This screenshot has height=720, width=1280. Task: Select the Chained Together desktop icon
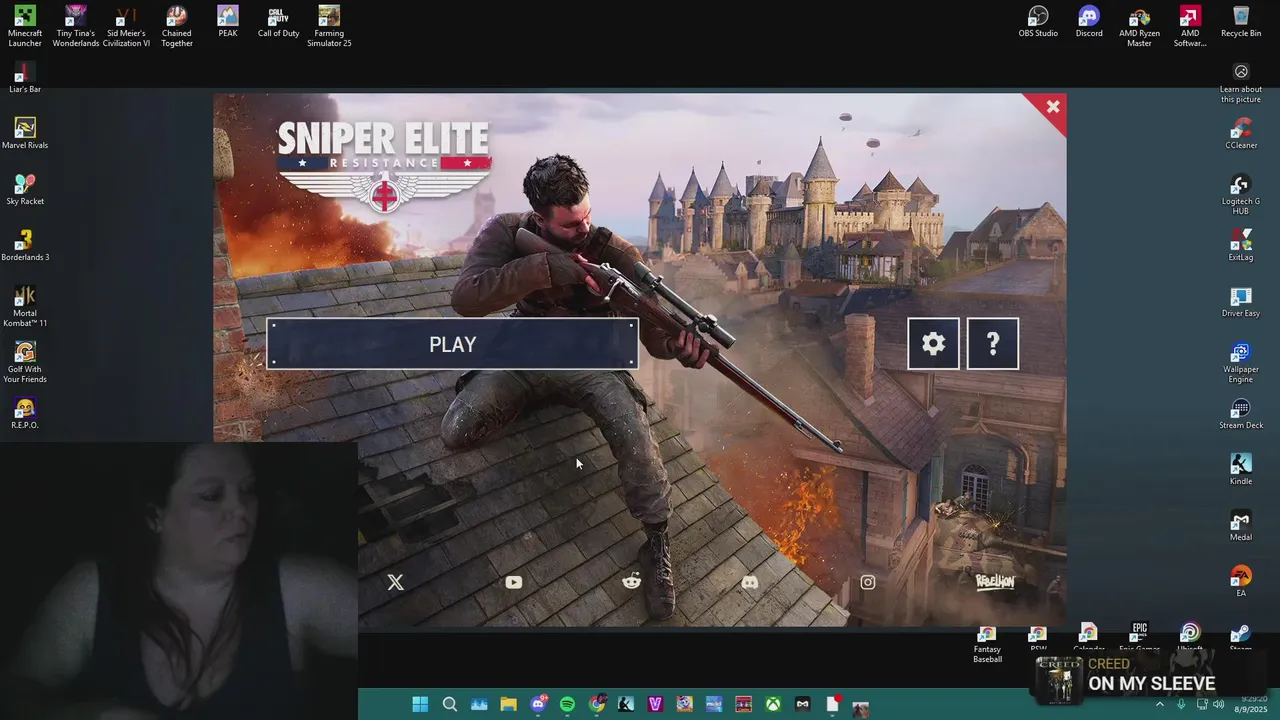tap(177, 27)
